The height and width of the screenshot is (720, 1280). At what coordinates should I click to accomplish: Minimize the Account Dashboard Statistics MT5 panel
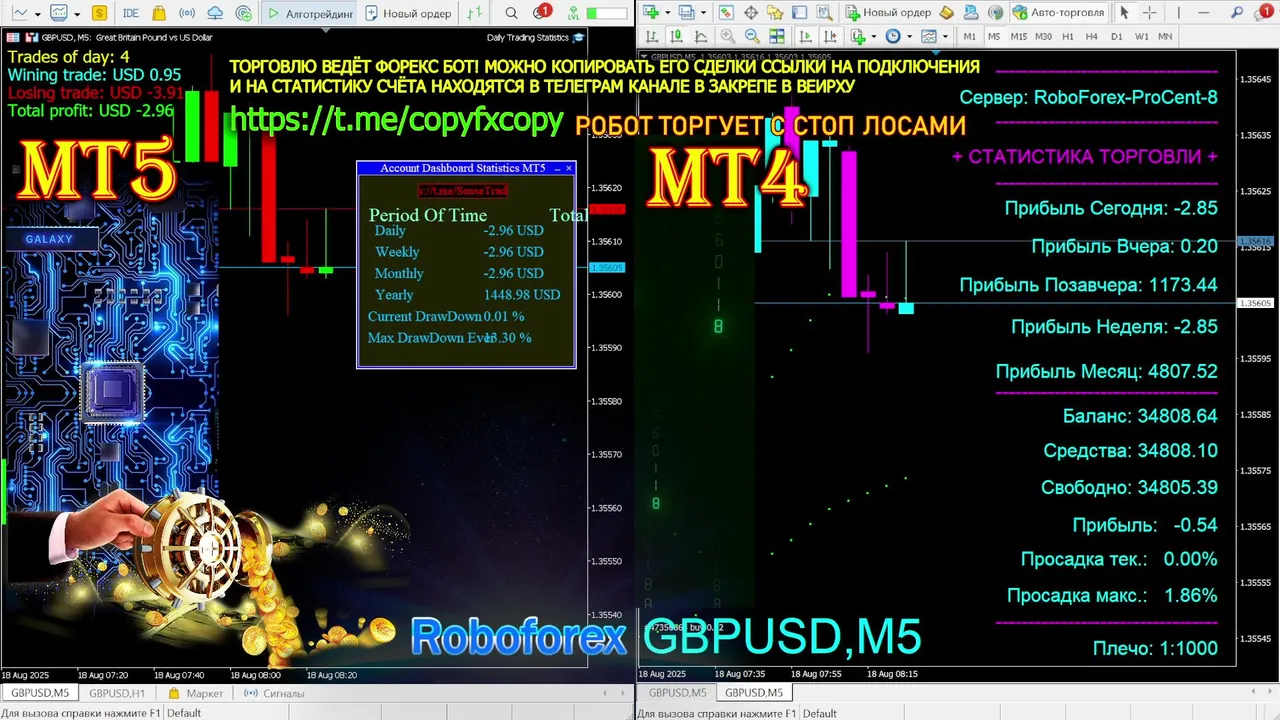[557, 168]
